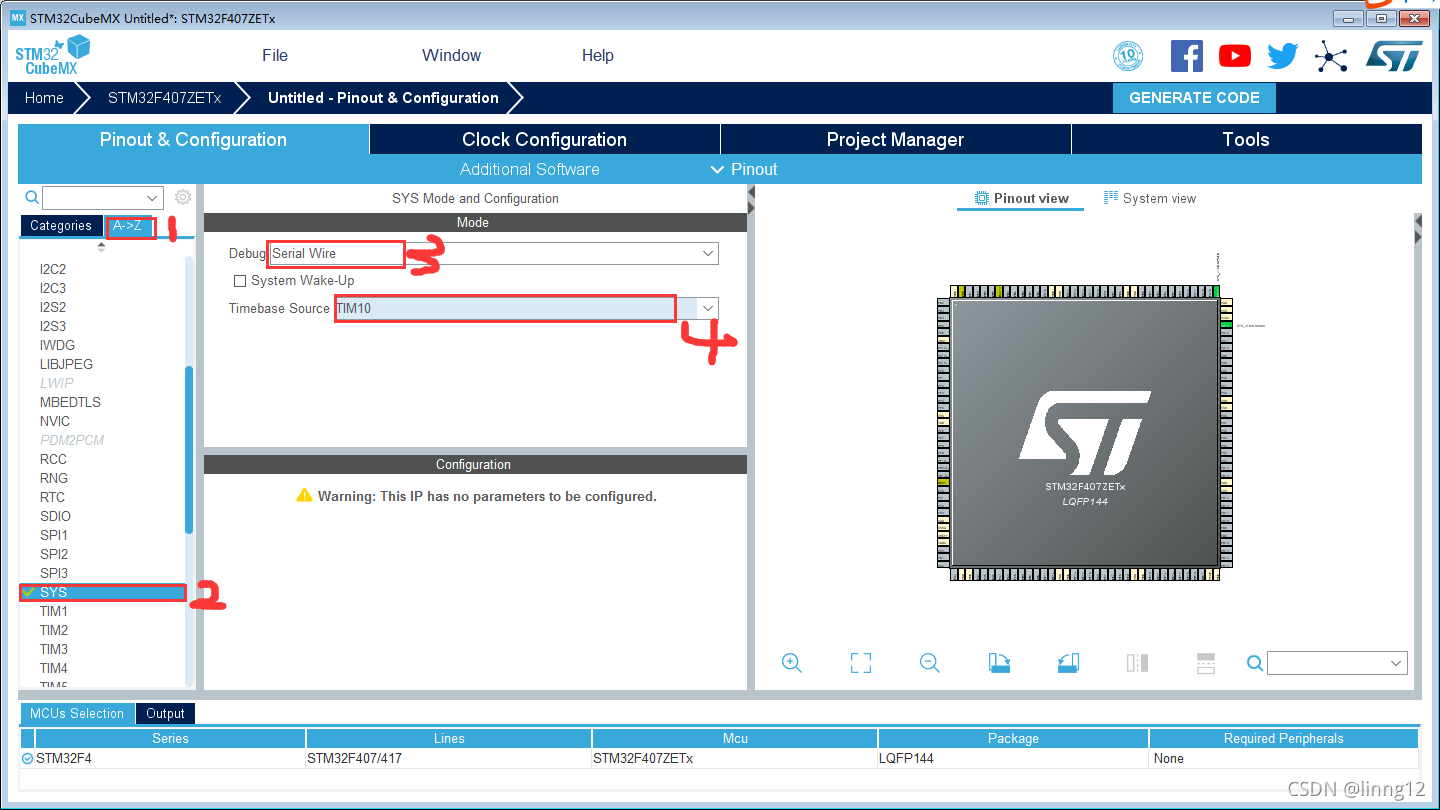The height and width of the screenshot is (810, 1440).
Task: Open the File menu
Action: point(275,55)
